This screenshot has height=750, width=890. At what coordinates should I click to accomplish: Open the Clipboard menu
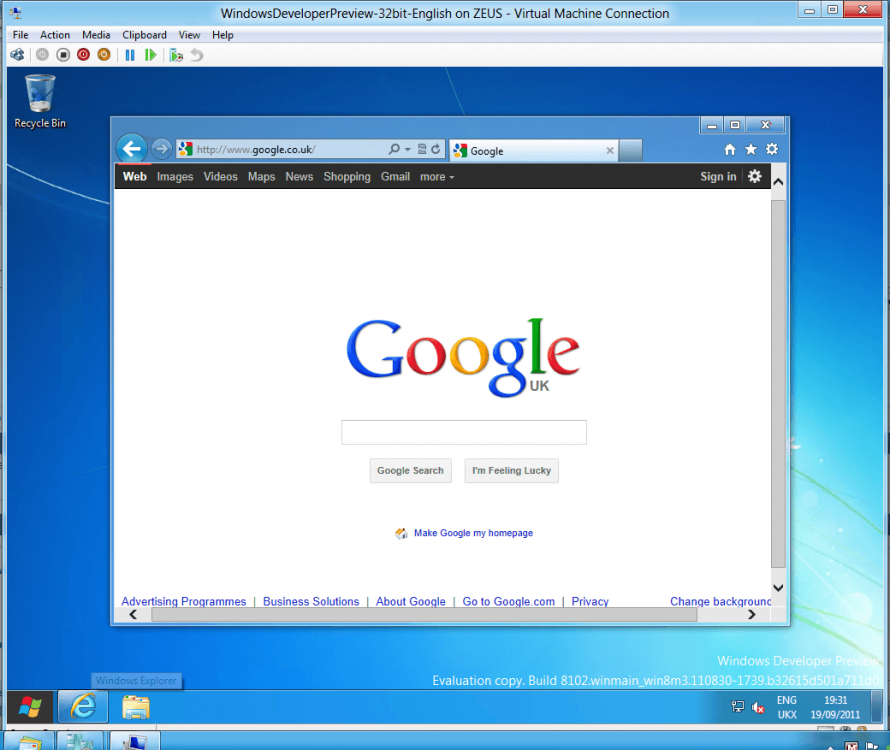pyautogui.click(x=144, y=35)
